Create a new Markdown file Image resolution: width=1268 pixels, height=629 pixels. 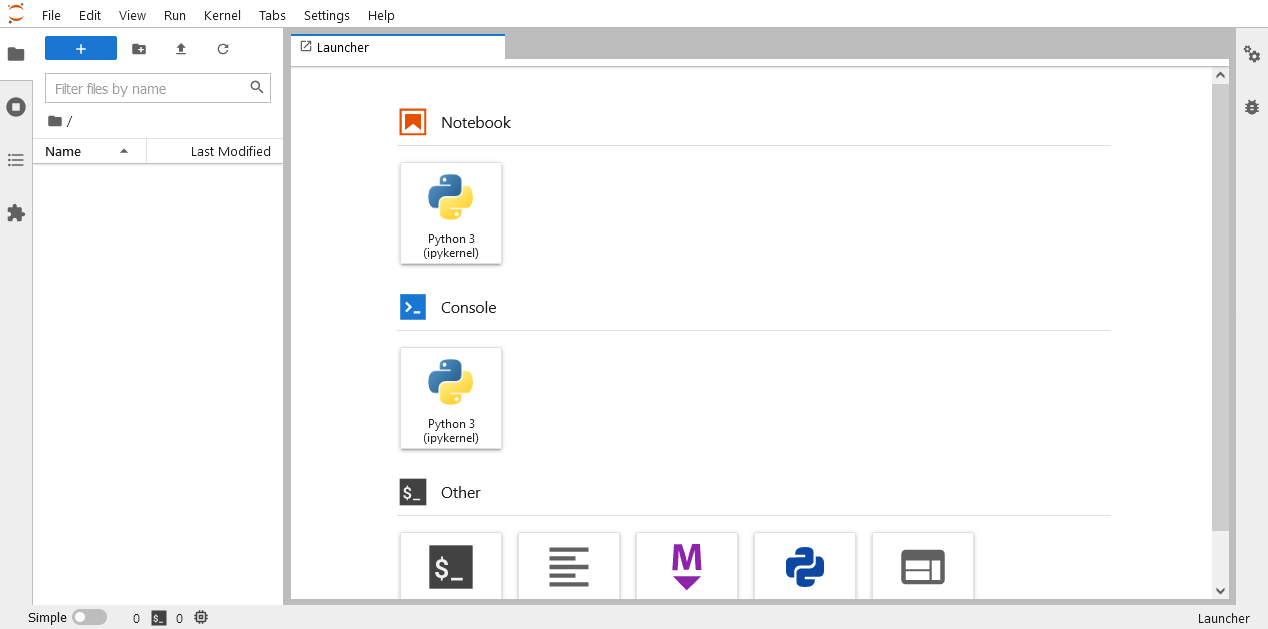[687, 566]
